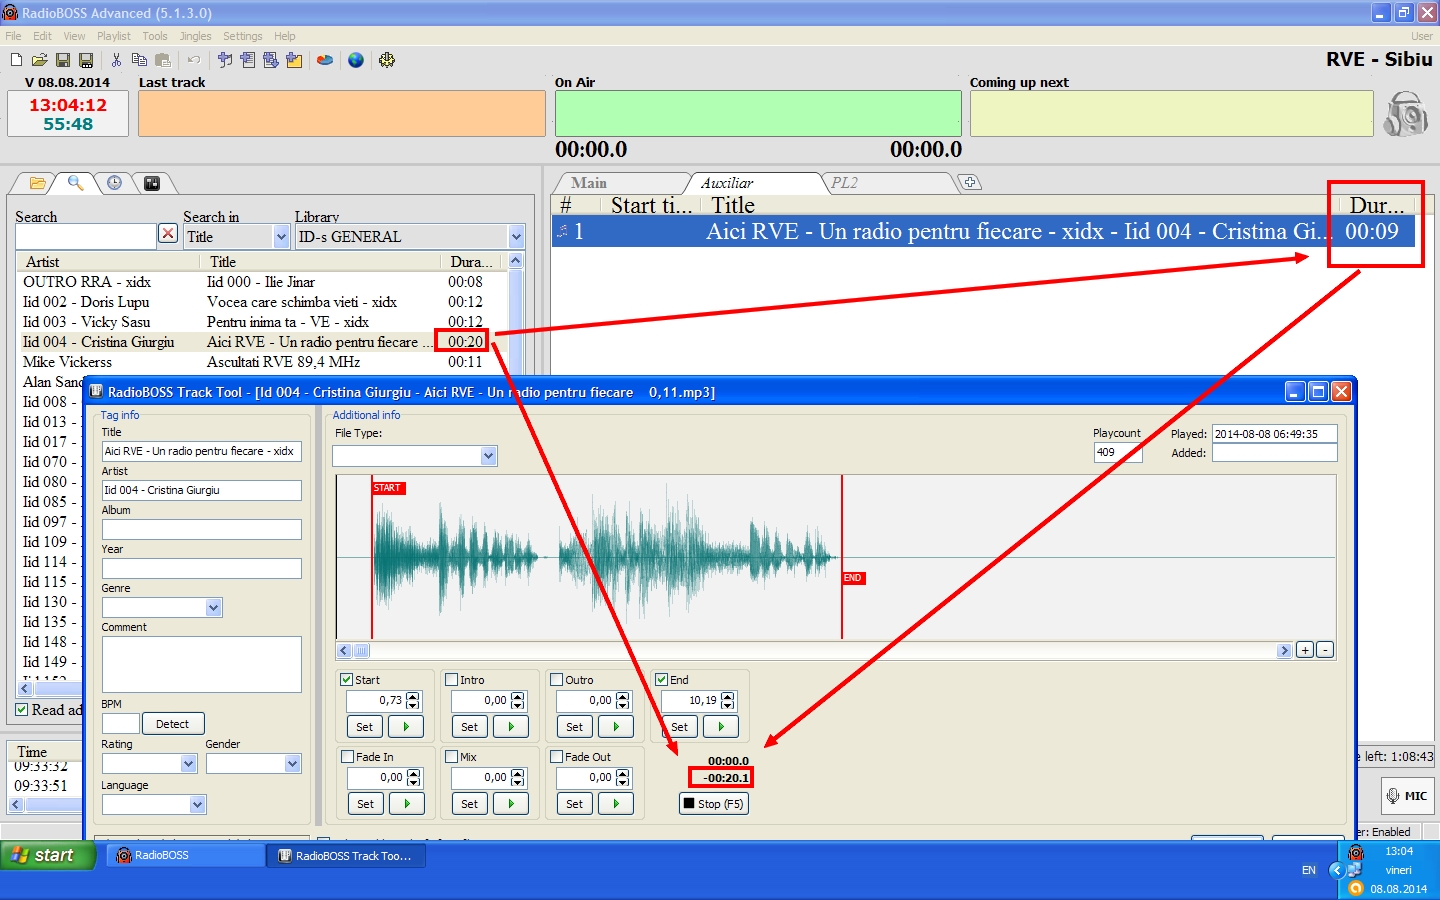The width and height of the screenshot is (1440, 900).
Task: Toggle the Read checkbox below the library list
Action: pos(22,710)
